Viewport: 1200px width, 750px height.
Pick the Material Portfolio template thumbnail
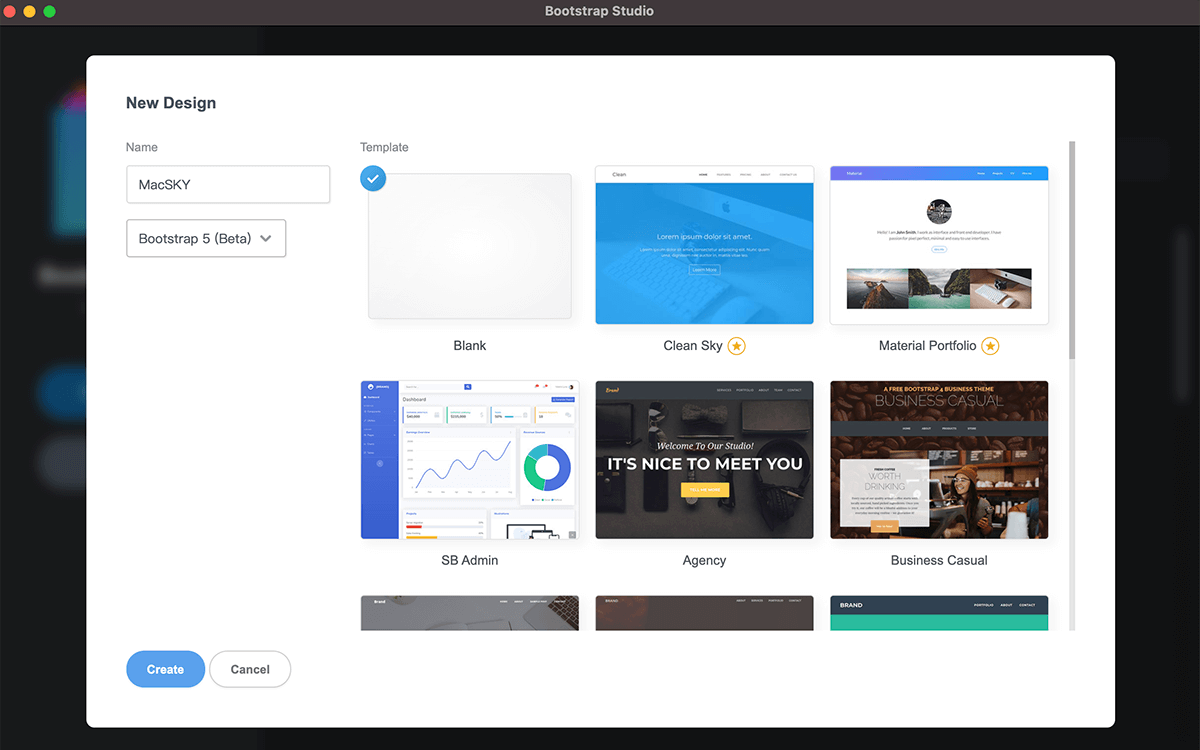point(939,245)
